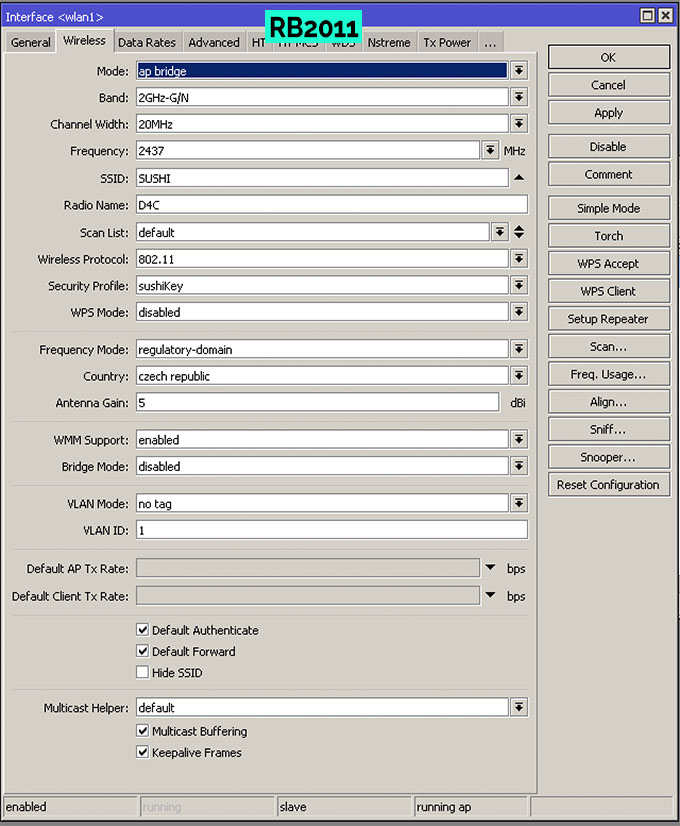Open the Advanced tab
This screenshot has width=680, height=826.
[x=213, y=42]
